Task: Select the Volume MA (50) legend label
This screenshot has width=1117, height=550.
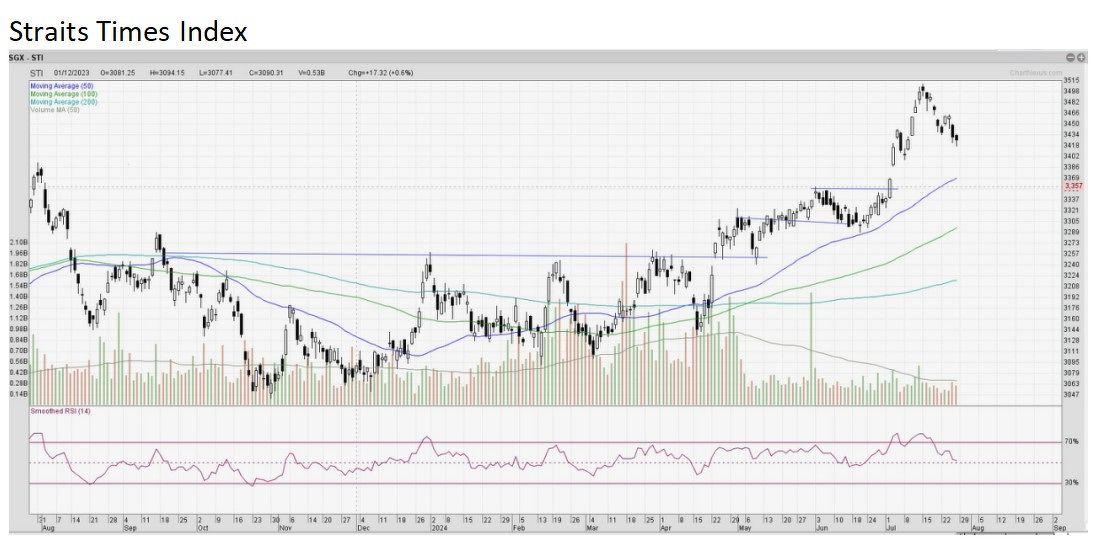Action: (x=55, y=110)
